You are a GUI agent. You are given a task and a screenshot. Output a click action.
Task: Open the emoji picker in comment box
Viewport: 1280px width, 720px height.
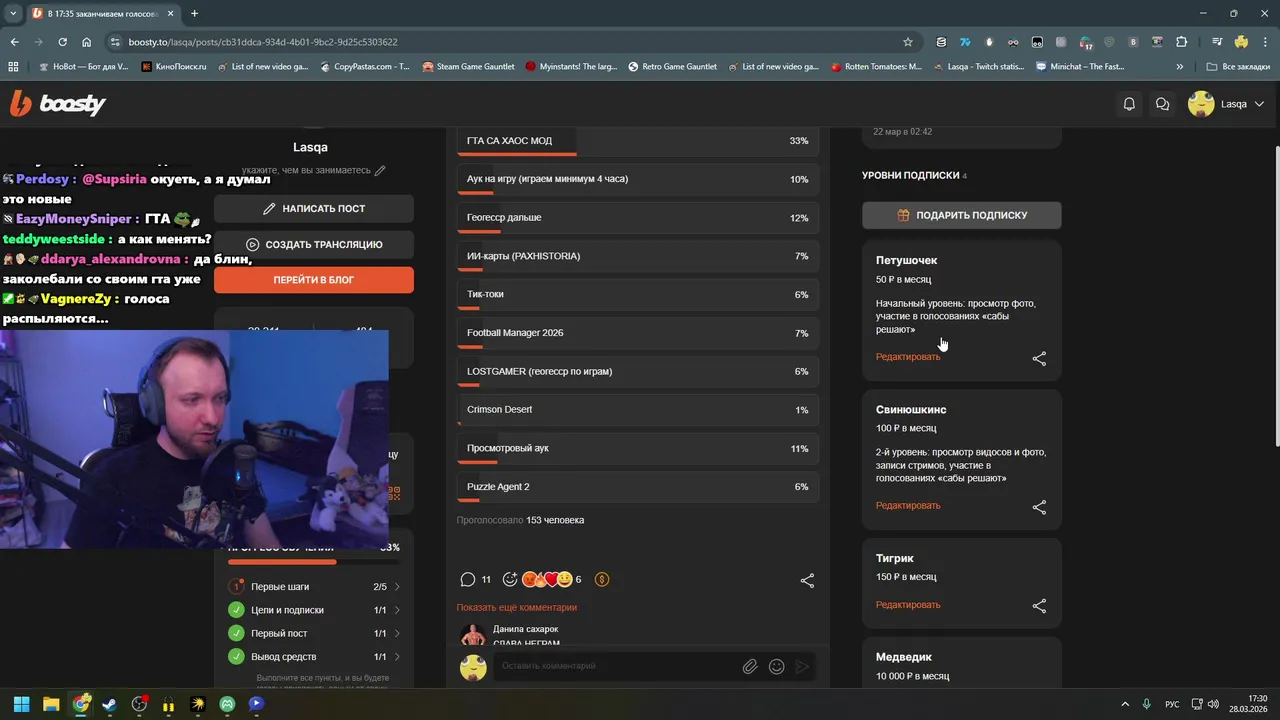(776, 666)
